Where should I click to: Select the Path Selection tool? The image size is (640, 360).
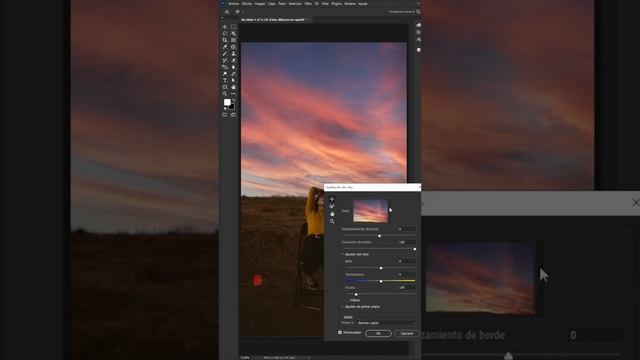233,80
